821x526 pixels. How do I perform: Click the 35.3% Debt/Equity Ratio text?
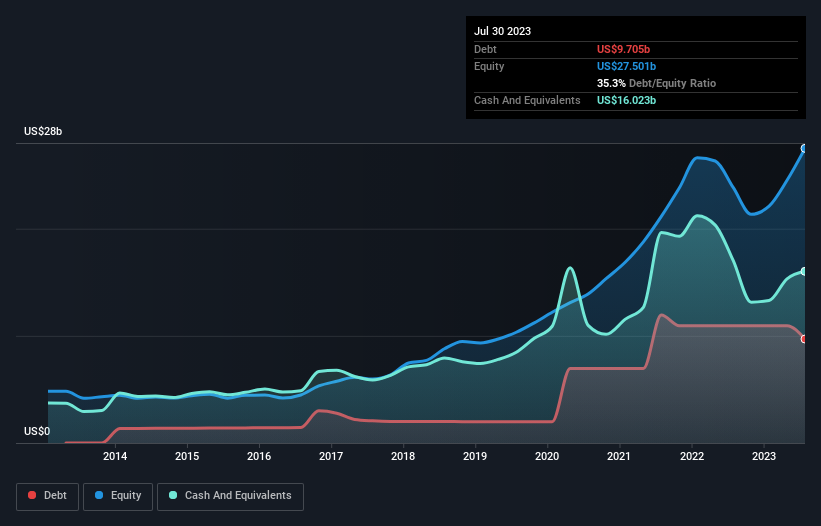[x=656, y=83]
